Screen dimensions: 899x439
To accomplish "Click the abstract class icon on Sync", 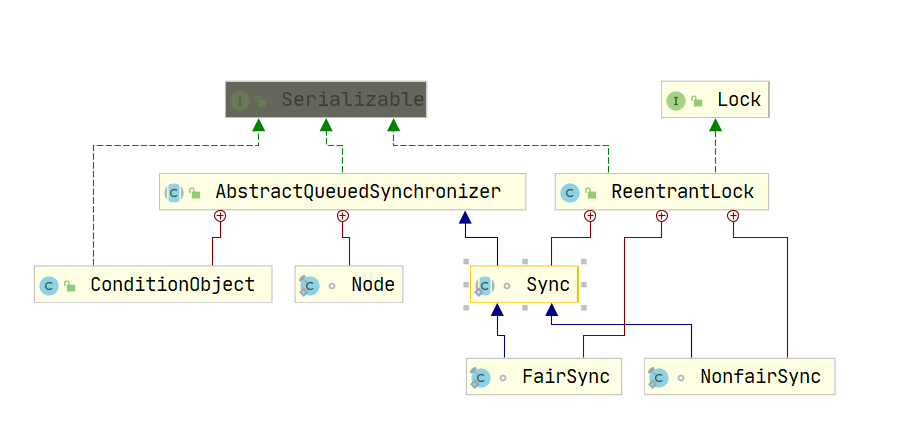I will click(484, 286).
